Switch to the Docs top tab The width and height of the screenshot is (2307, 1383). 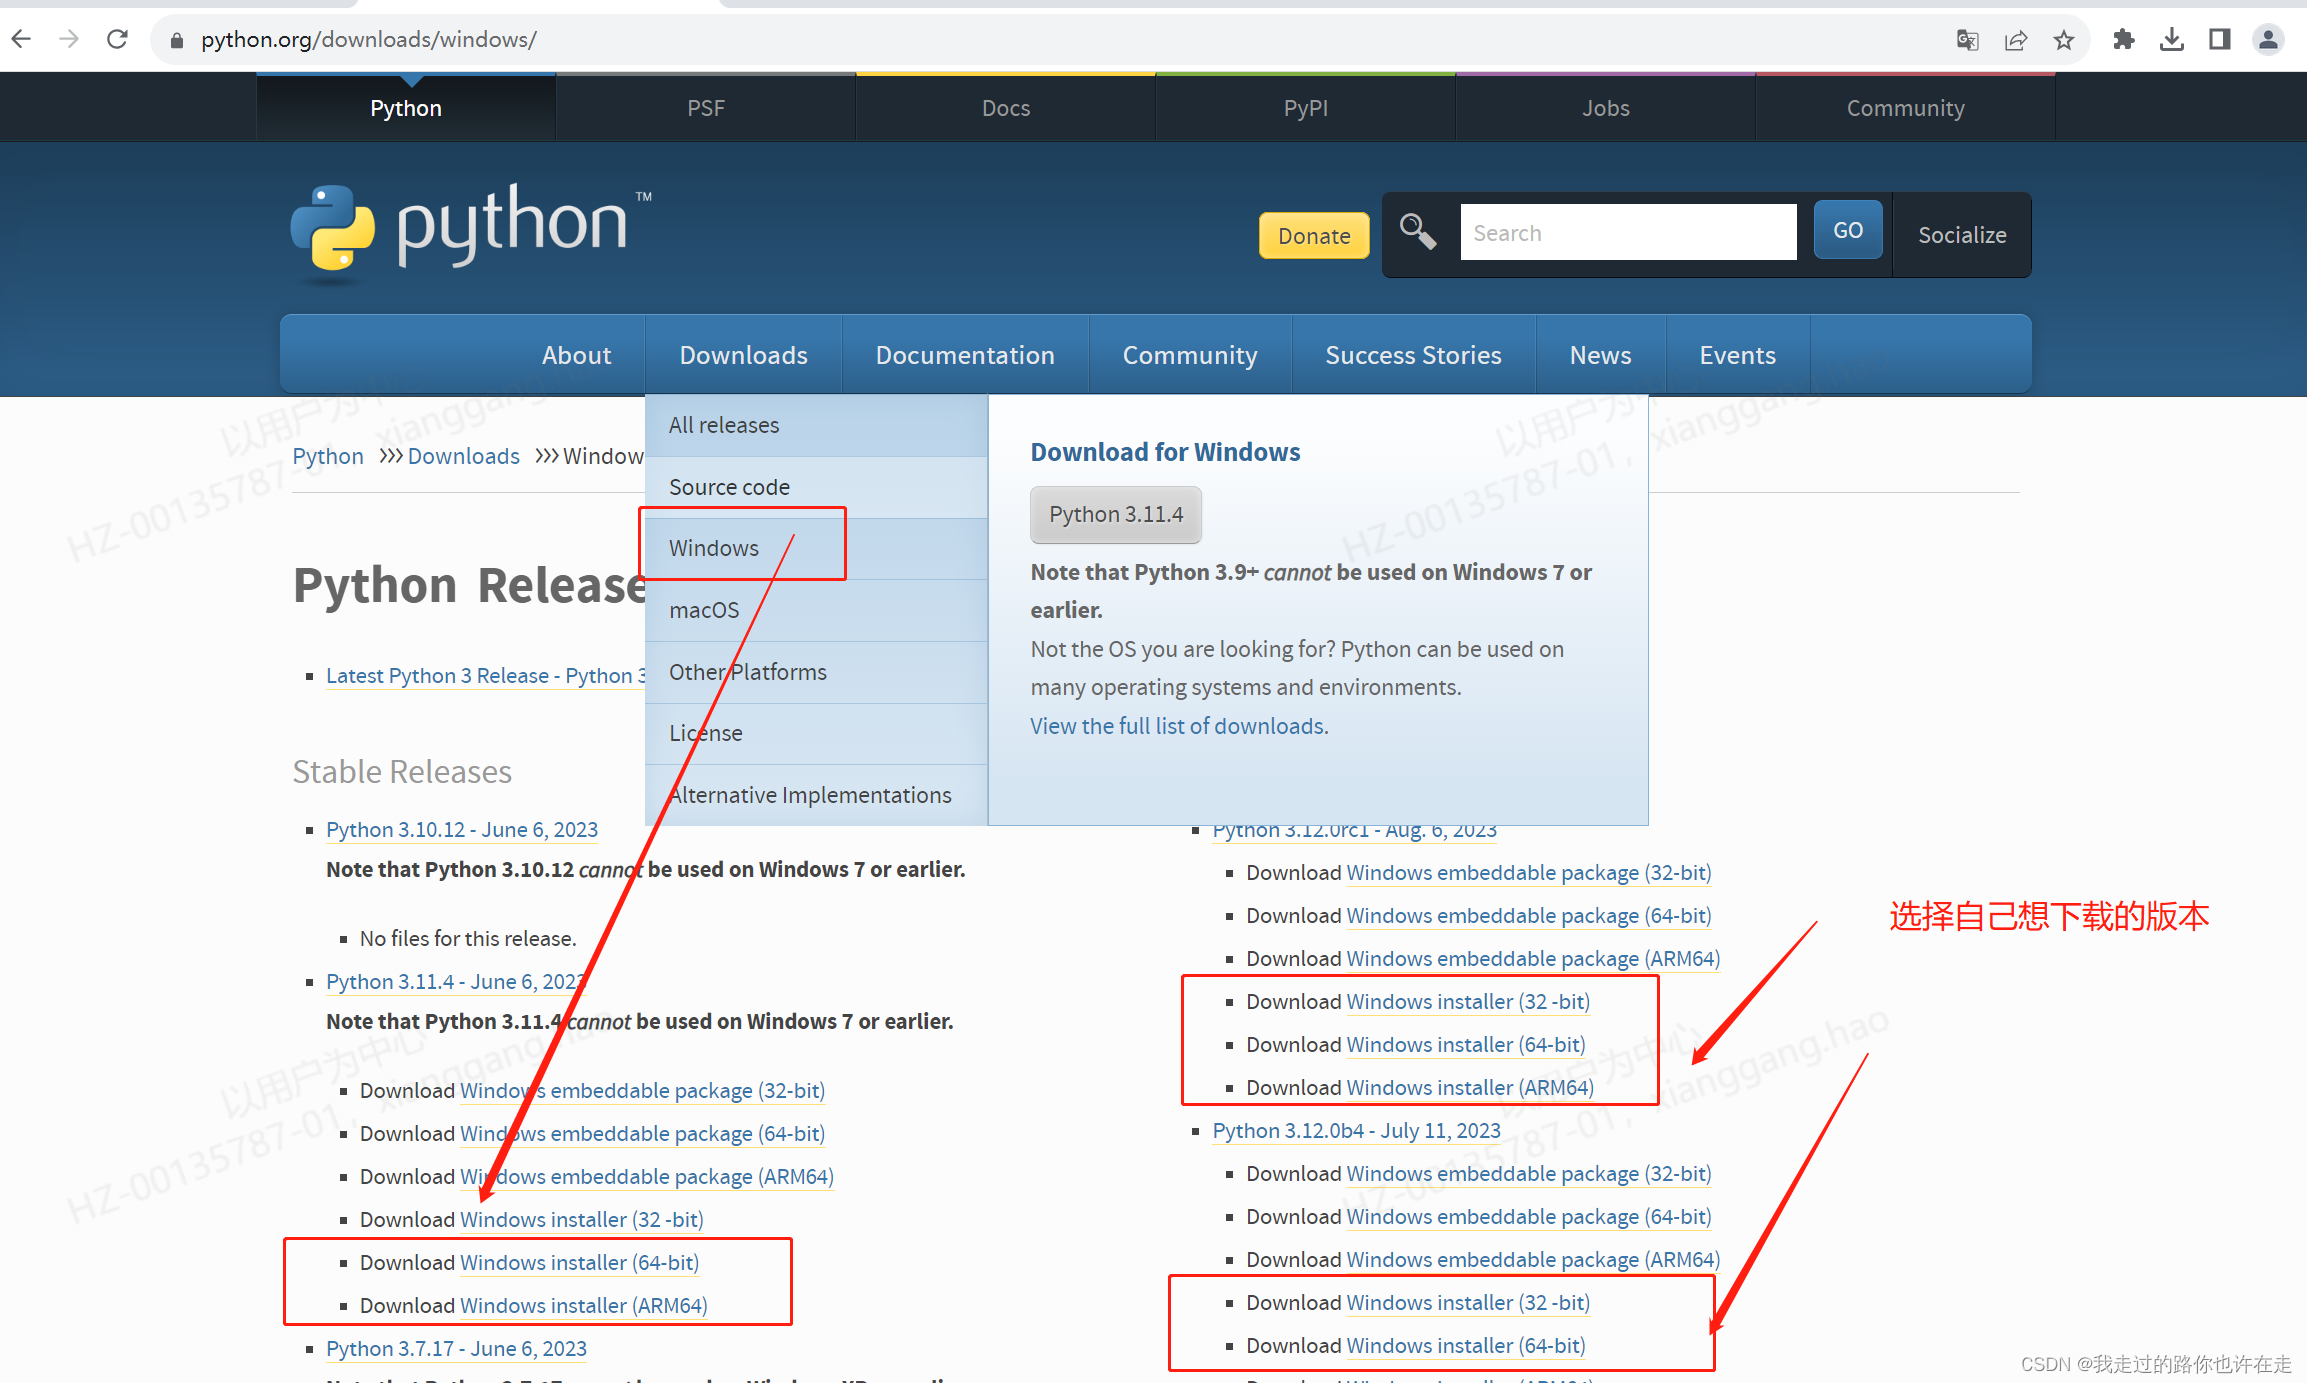[1006, 108]
